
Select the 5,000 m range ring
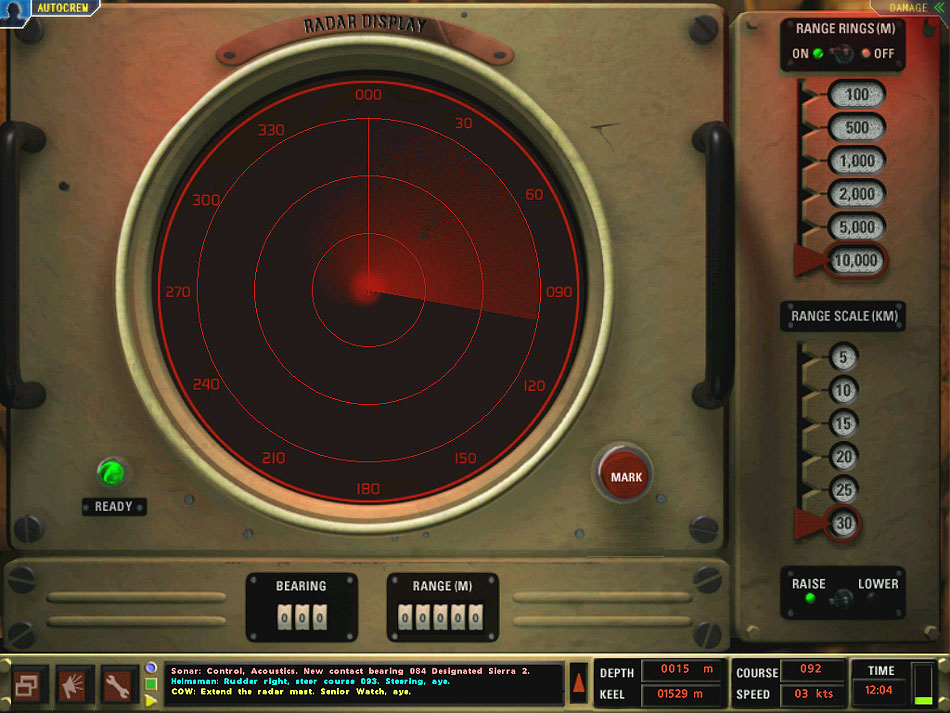(x=856, y=227)
